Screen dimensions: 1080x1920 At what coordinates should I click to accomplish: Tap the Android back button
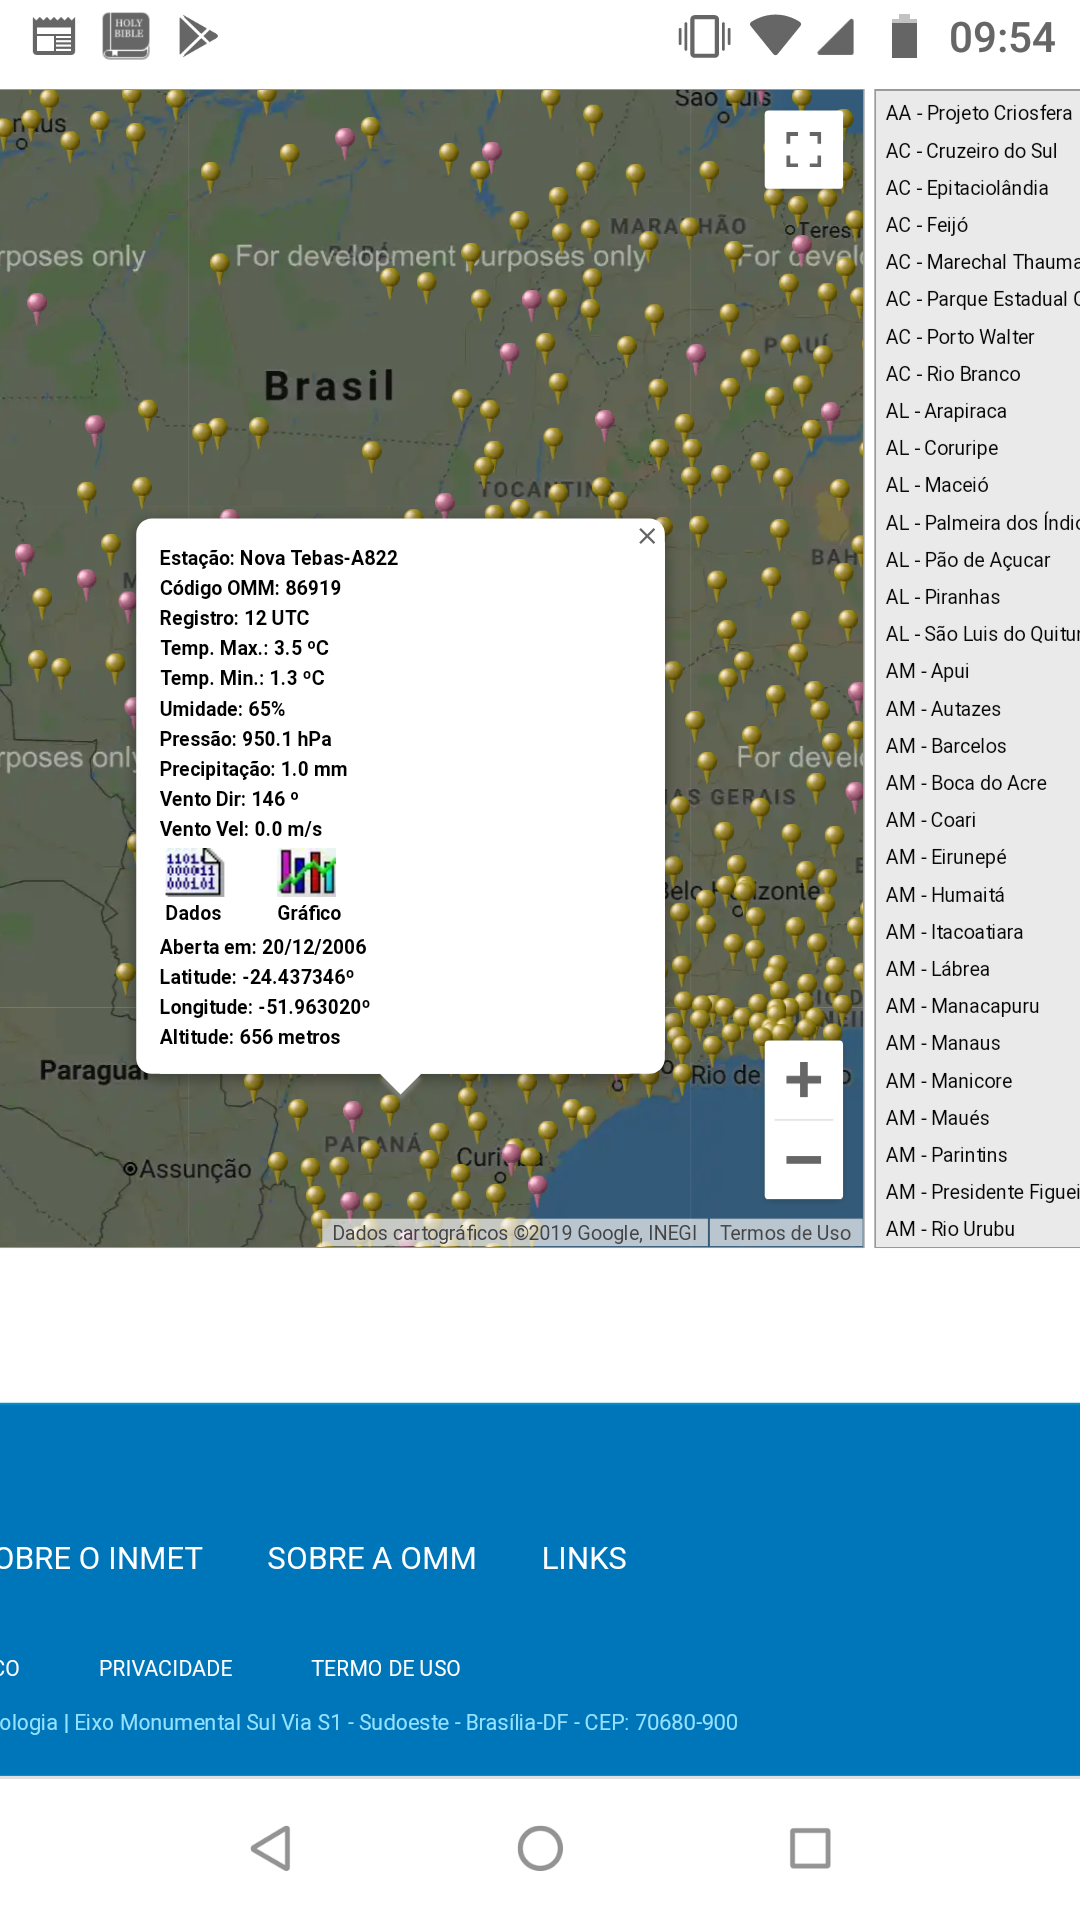pyautogui.click(x=271, y=1848)
